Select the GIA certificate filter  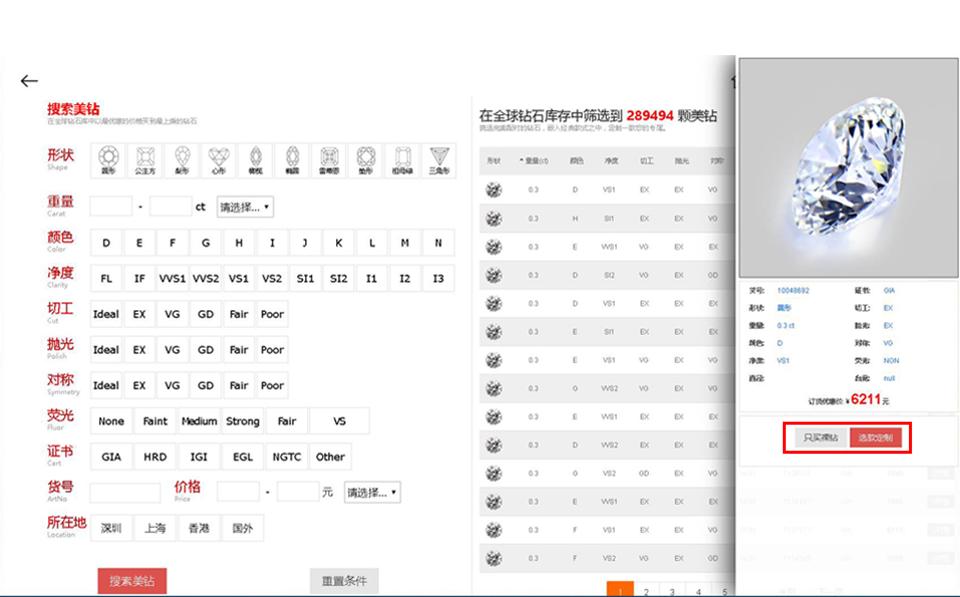coord(110,456)
